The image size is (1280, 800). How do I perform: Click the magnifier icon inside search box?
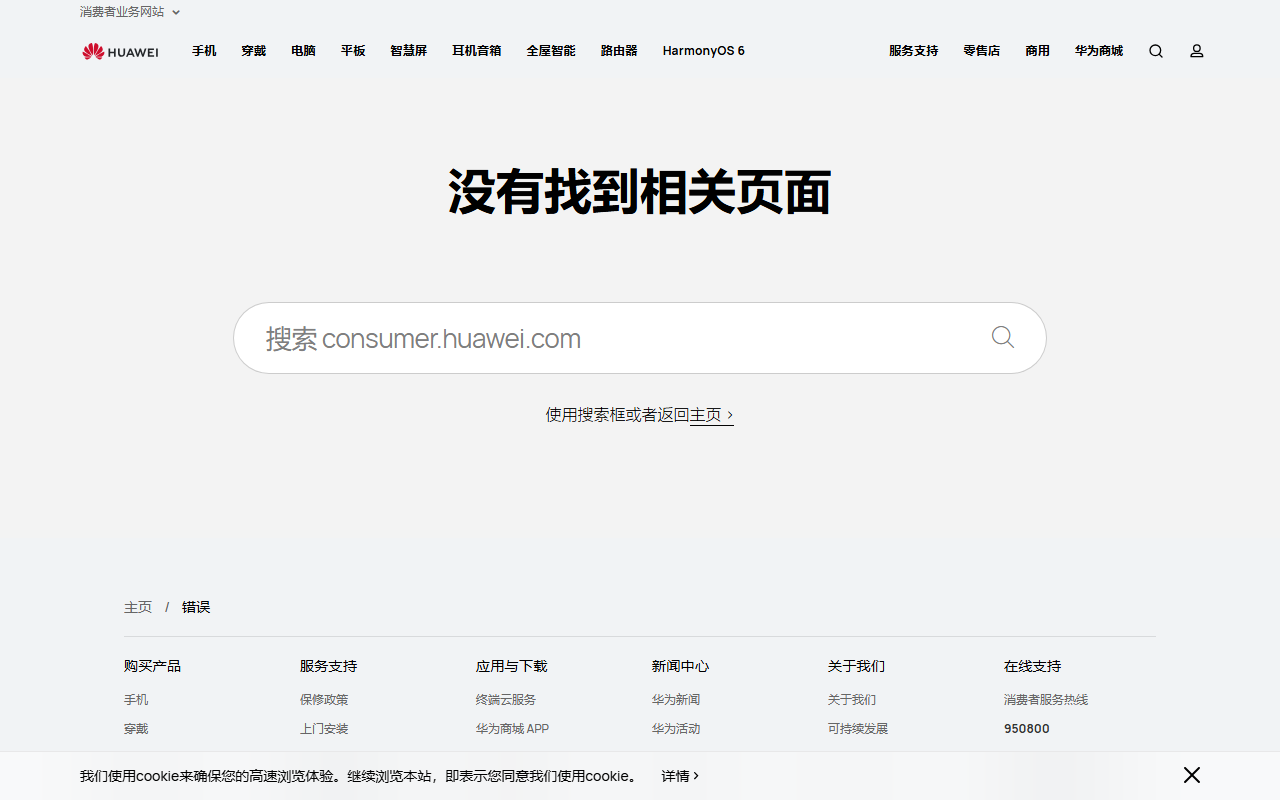(1003, 337)
